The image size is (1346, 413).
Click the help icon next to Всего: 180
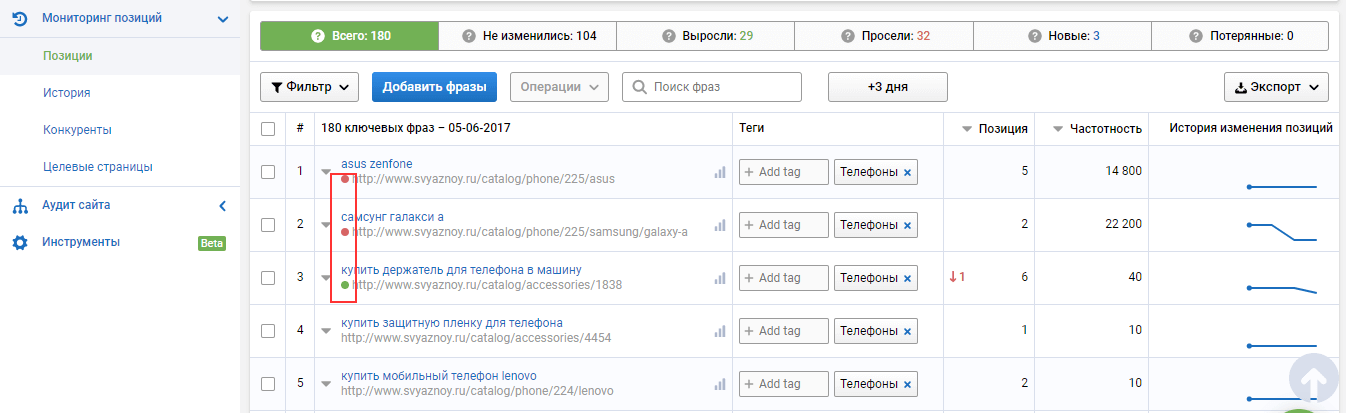pos(318,36)
